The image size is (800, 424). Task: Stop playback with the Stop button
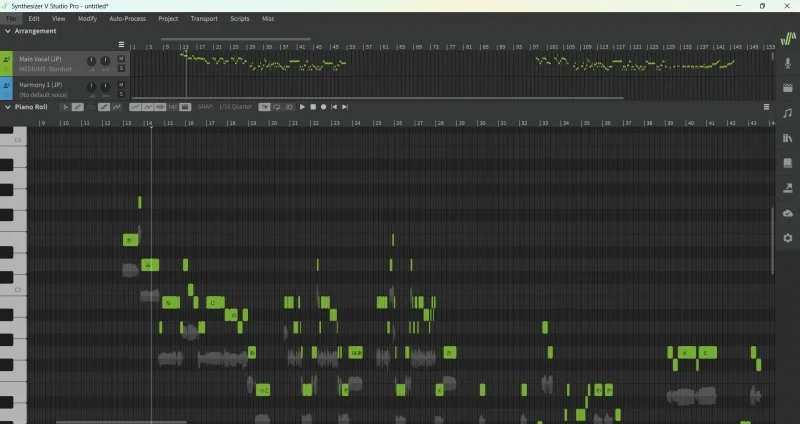(313, 107)
